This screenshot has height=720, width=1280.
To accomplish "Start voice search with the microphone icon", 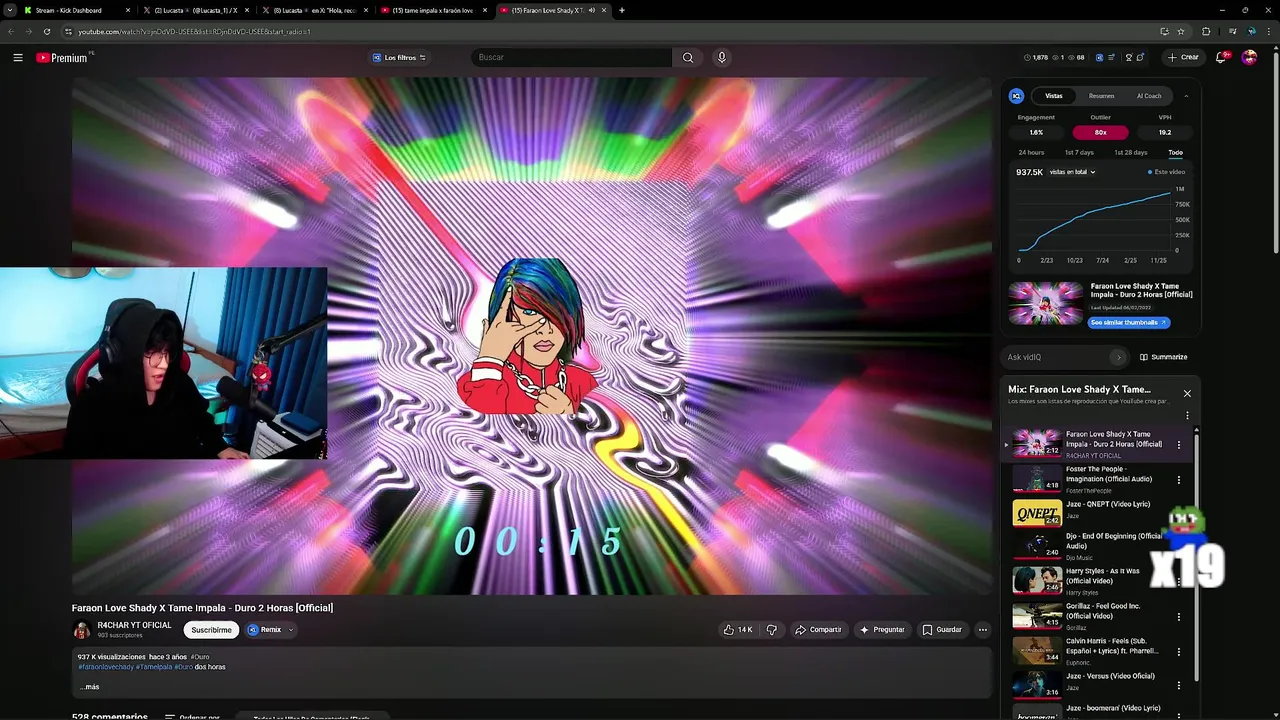I will (x=721, y=57).
